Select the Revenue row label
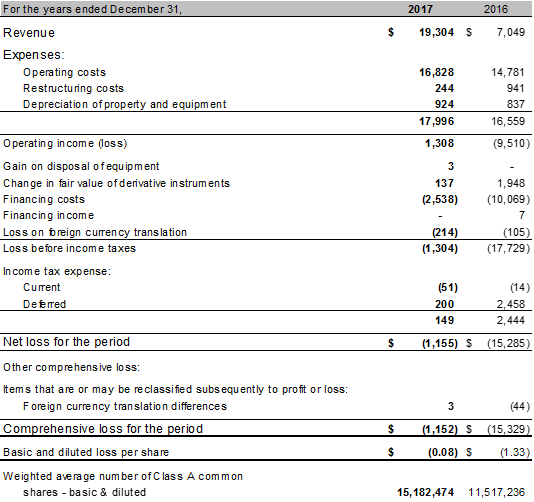Screen dimensions: 534x502 click(29, 33)
